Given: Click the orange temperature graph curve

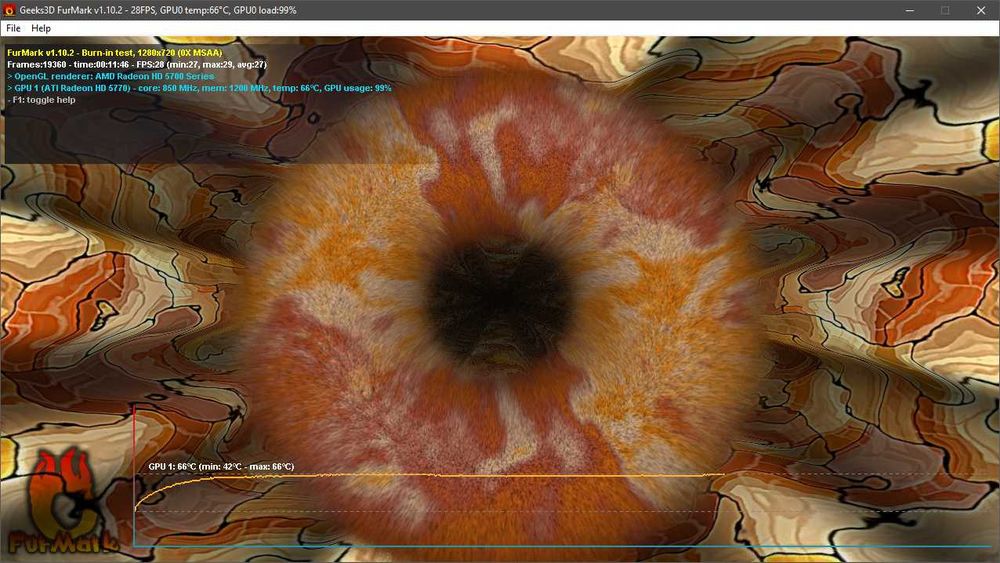Looking at the screenshot, I should coord(429,476).
